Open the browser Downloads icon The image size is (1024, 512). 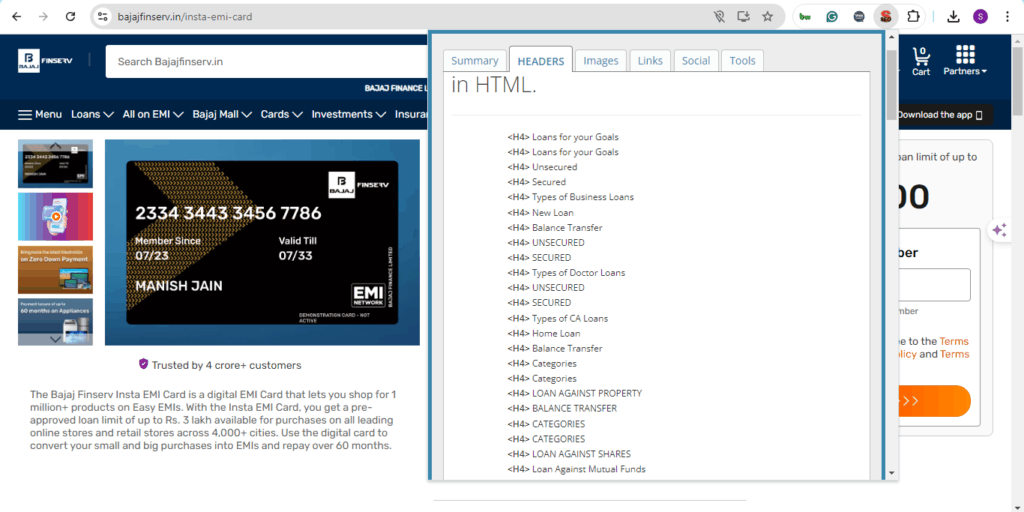[953, 17]
